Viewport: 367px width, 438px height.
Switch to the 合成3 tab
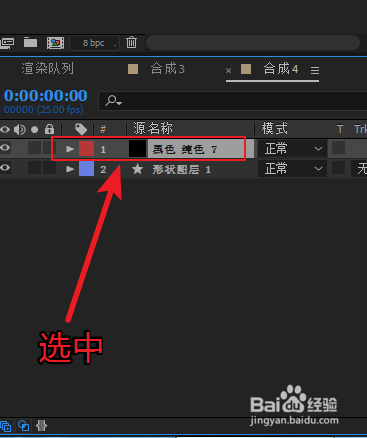tap(168, 69)
